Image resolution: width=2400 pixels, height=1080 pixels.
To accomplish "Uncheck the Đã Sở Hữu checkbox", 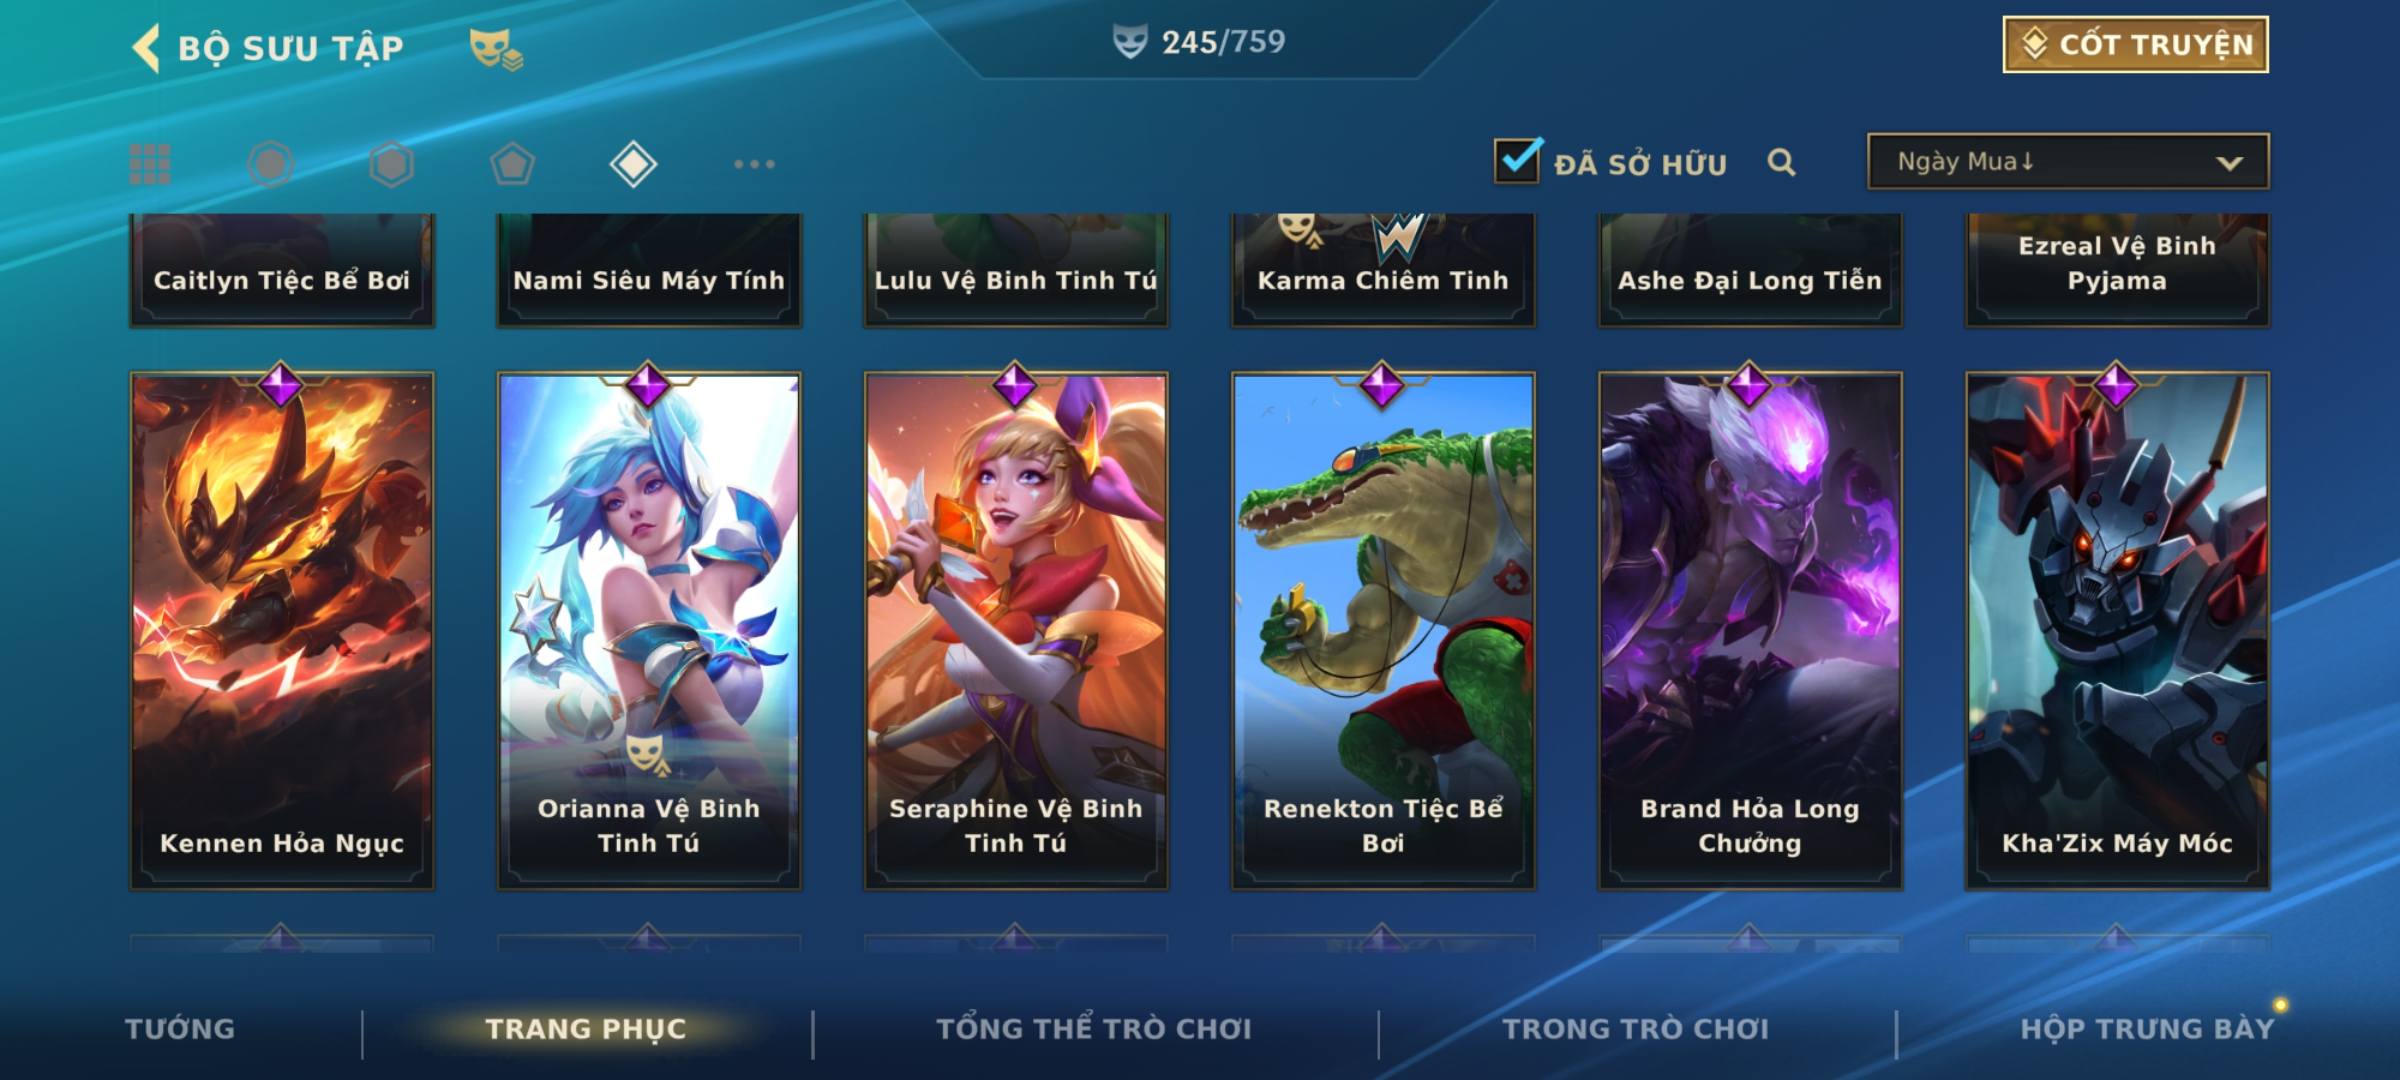I will coord(1517,160).
